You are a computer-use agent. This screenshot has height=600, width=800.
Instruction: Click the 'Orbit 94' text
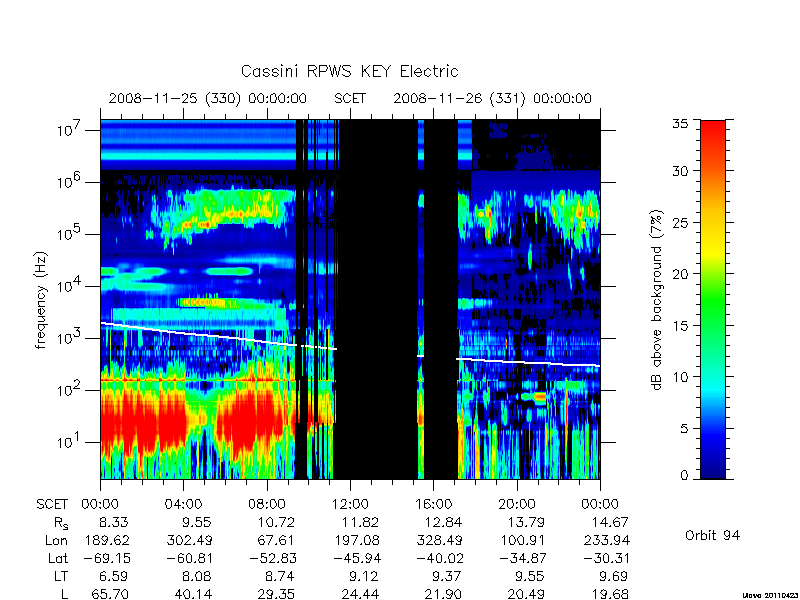coord(712,535)
